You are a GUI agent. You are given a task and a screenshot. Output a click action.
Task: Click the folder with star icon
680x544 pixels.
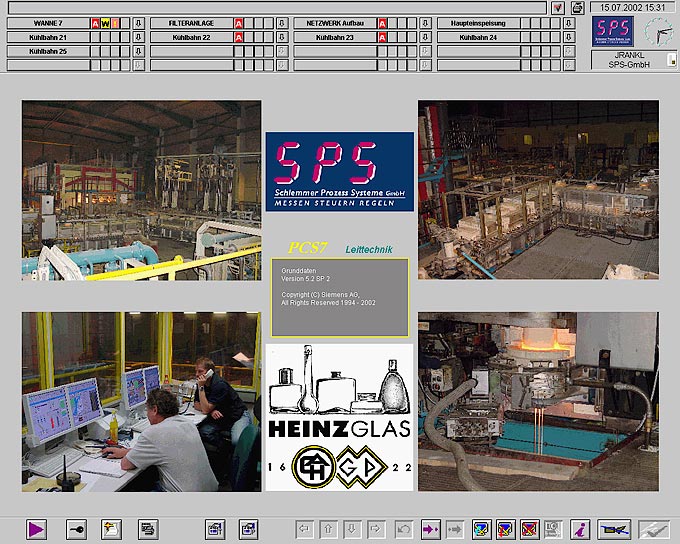pyautogui.click(x=111, y=529)
